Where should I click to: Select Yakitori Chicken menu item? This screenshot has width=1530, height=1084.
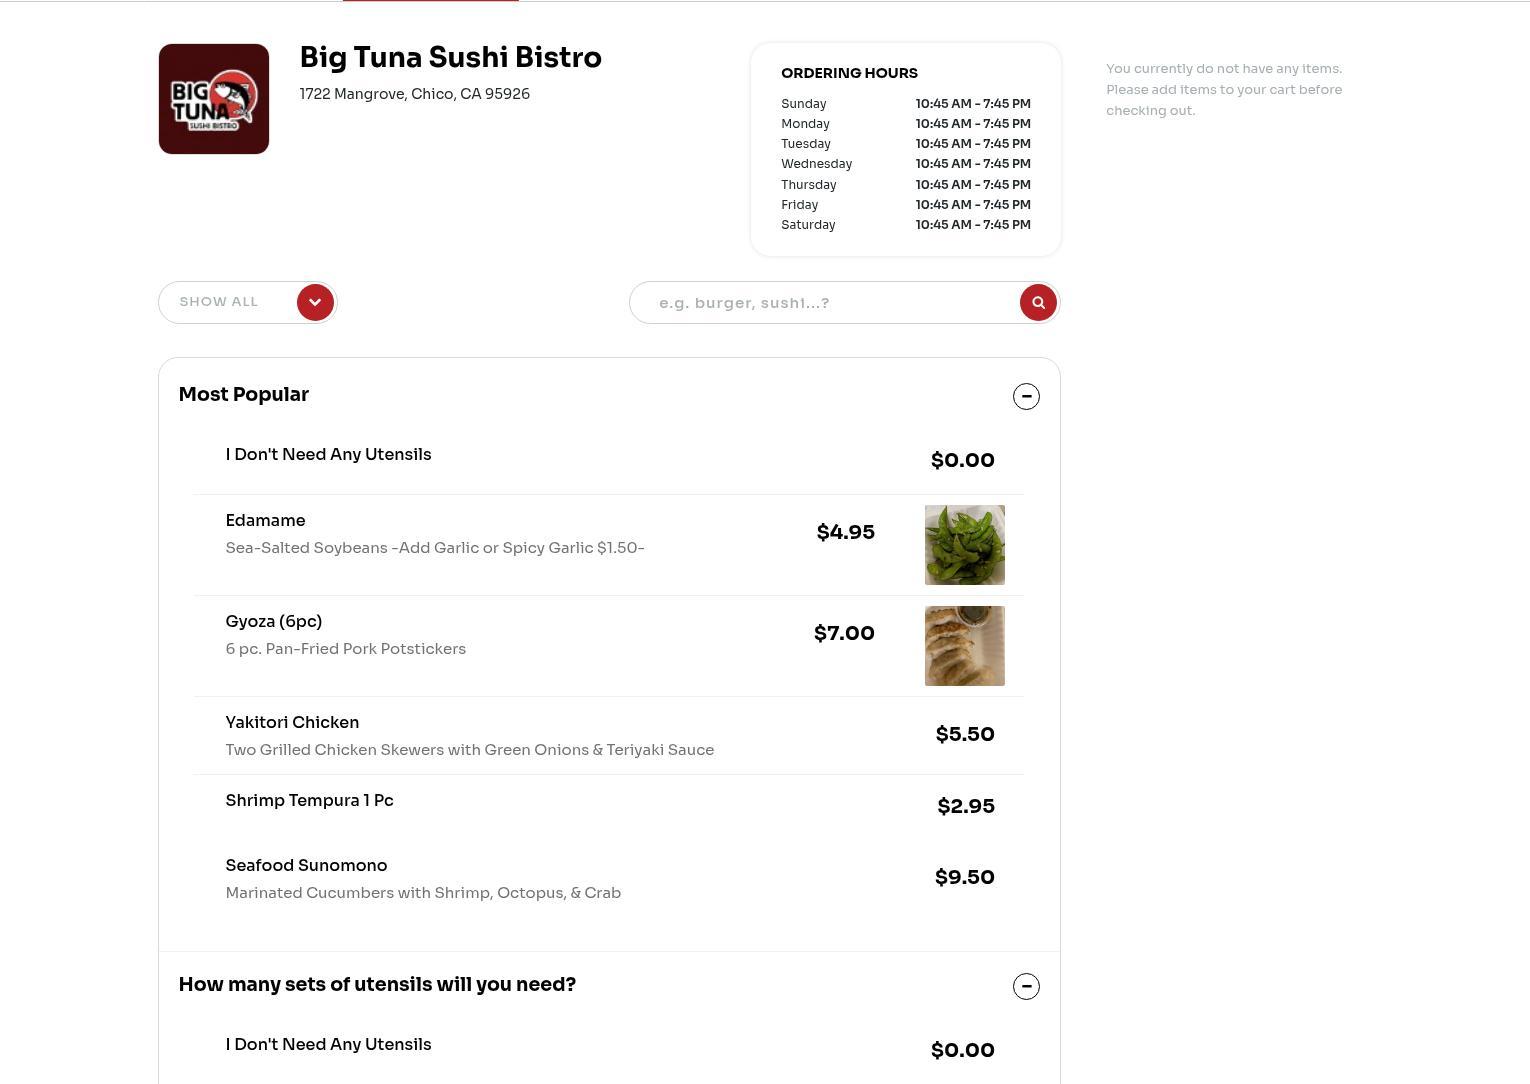tap(609, 736)
